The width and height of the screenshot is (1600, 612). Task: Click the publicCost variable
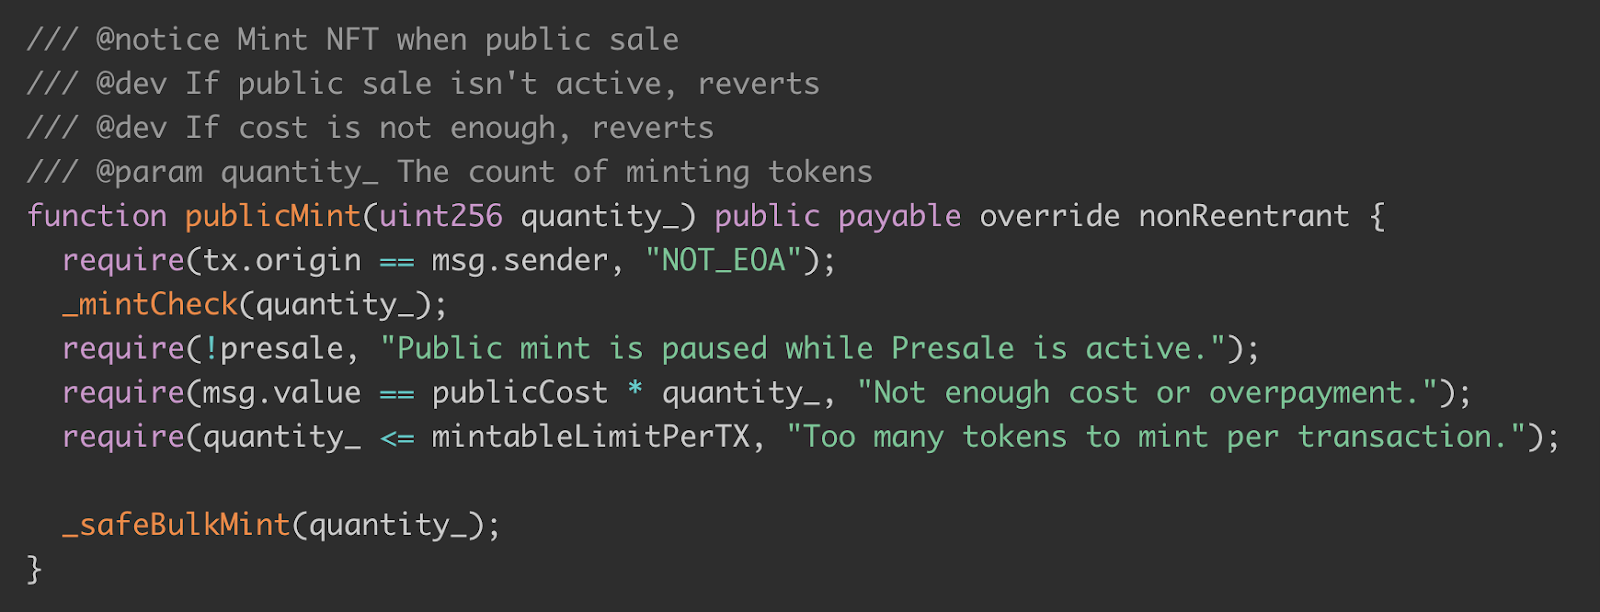tap(520, 392)
